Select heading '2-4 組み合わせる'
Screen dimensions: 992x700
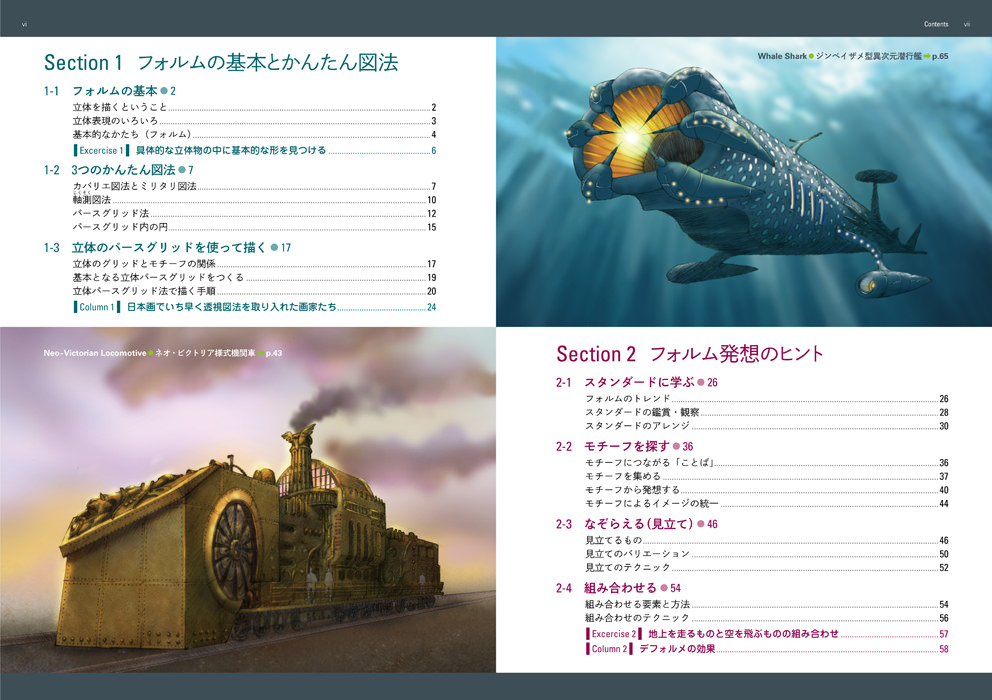618,588
